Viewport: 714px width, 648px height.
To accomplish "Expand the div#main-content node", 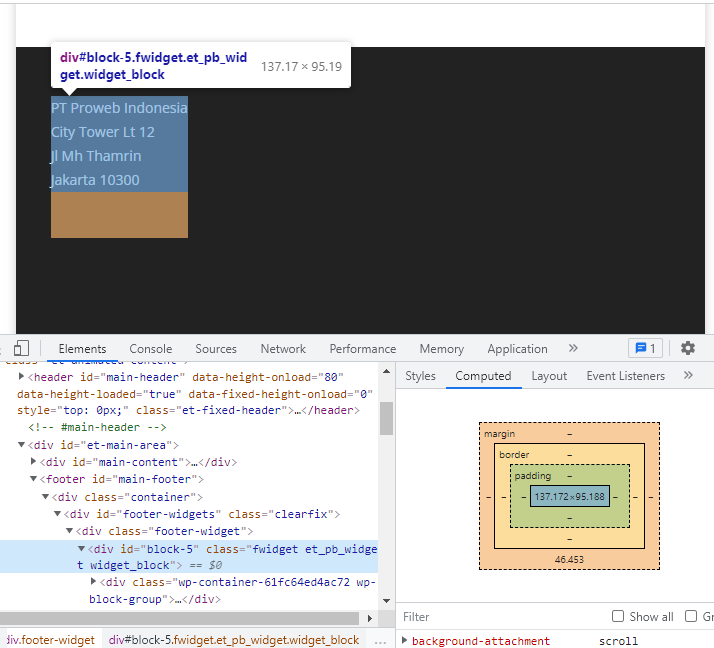I will click(33, 461).
